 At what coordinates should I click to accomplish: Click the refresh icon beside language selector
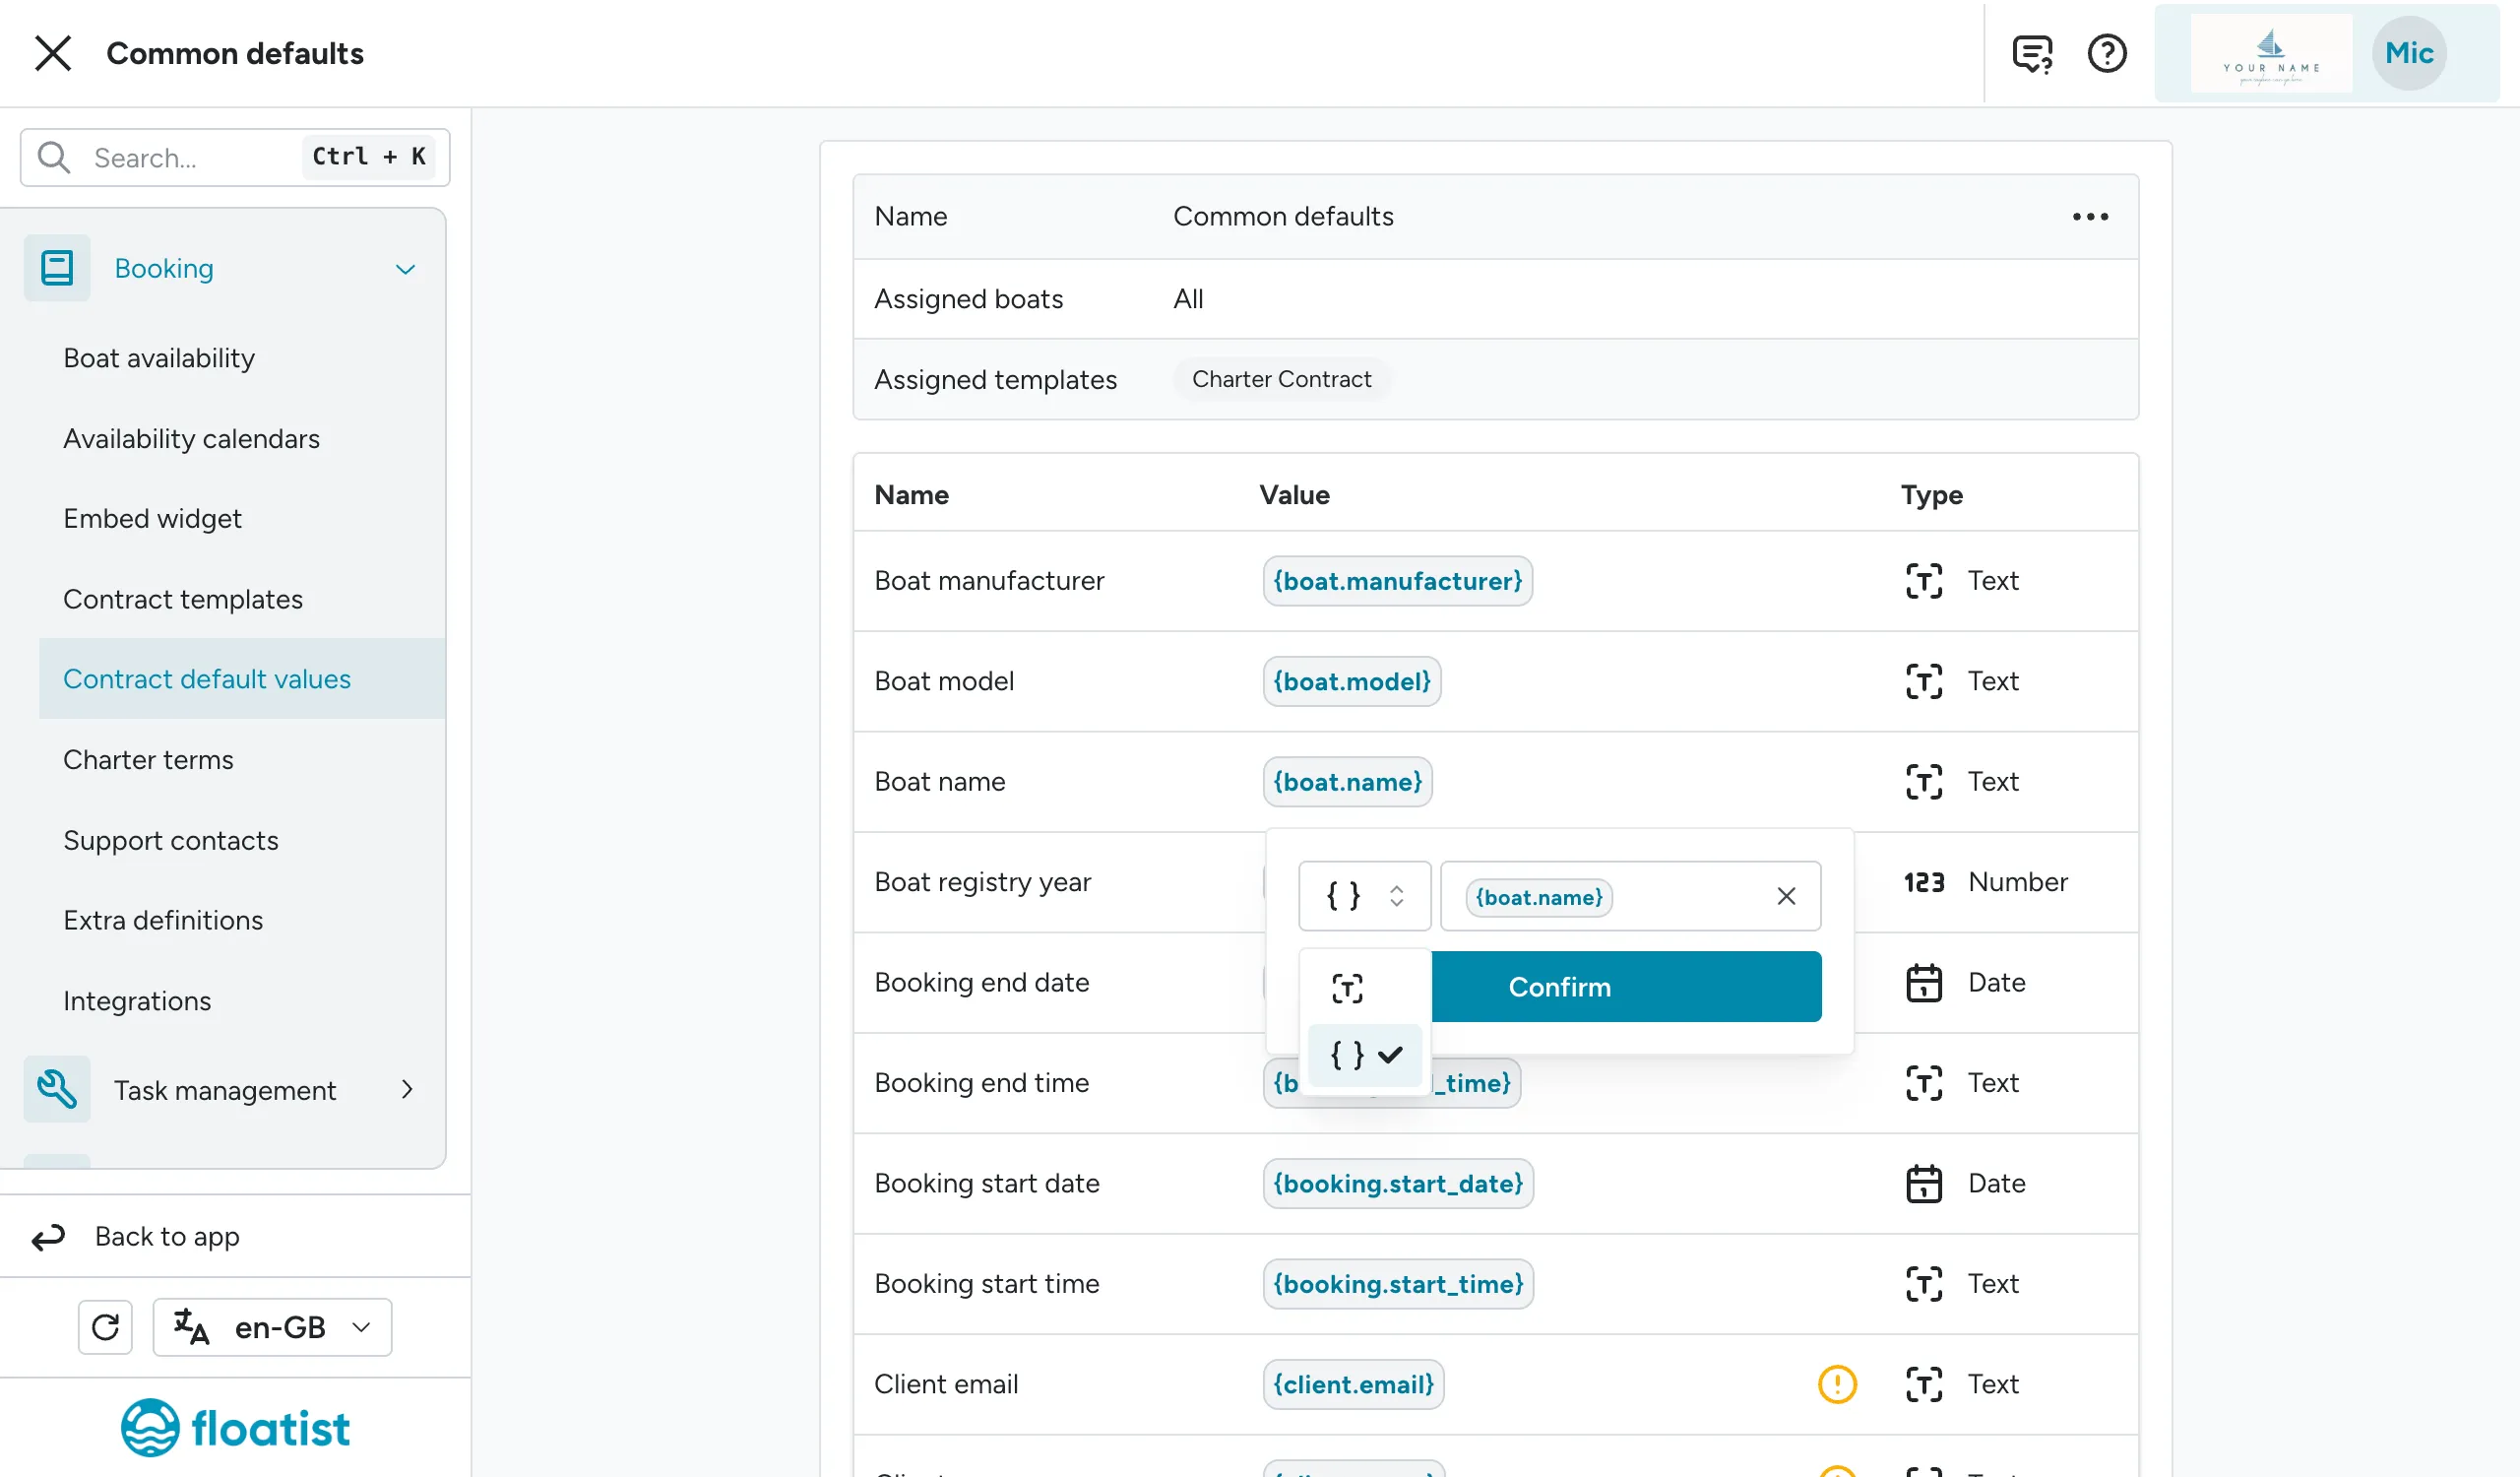pos(106,1327)
